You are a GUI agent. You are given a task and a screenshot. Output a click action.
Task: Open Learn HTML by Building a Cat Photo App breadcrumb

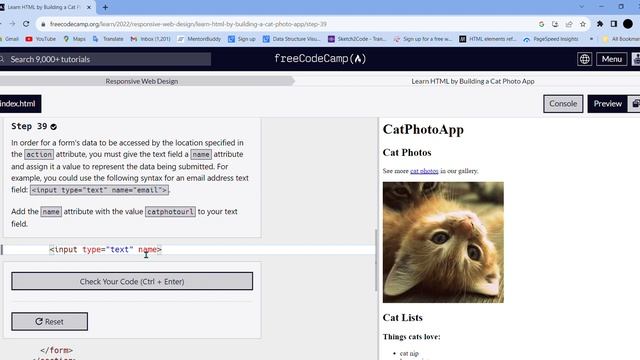(x=473, y=81)
